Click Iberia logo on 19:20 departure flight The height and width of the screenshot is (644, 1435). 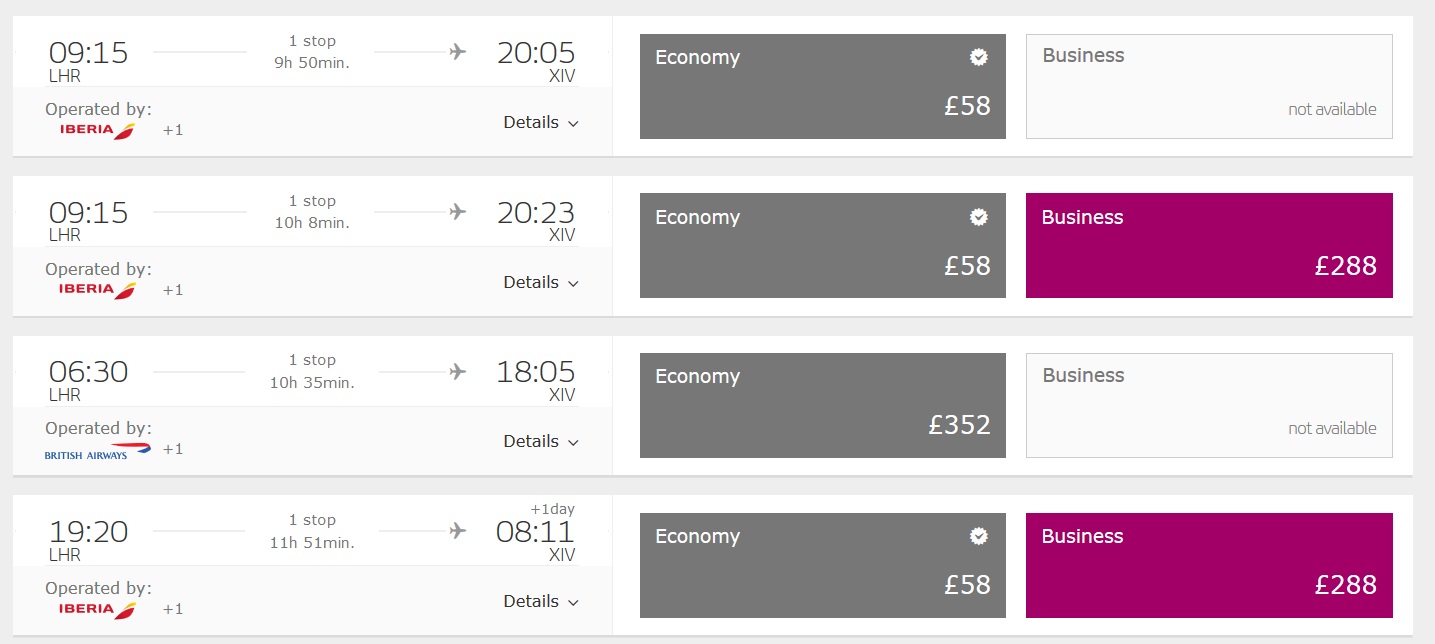97,609
